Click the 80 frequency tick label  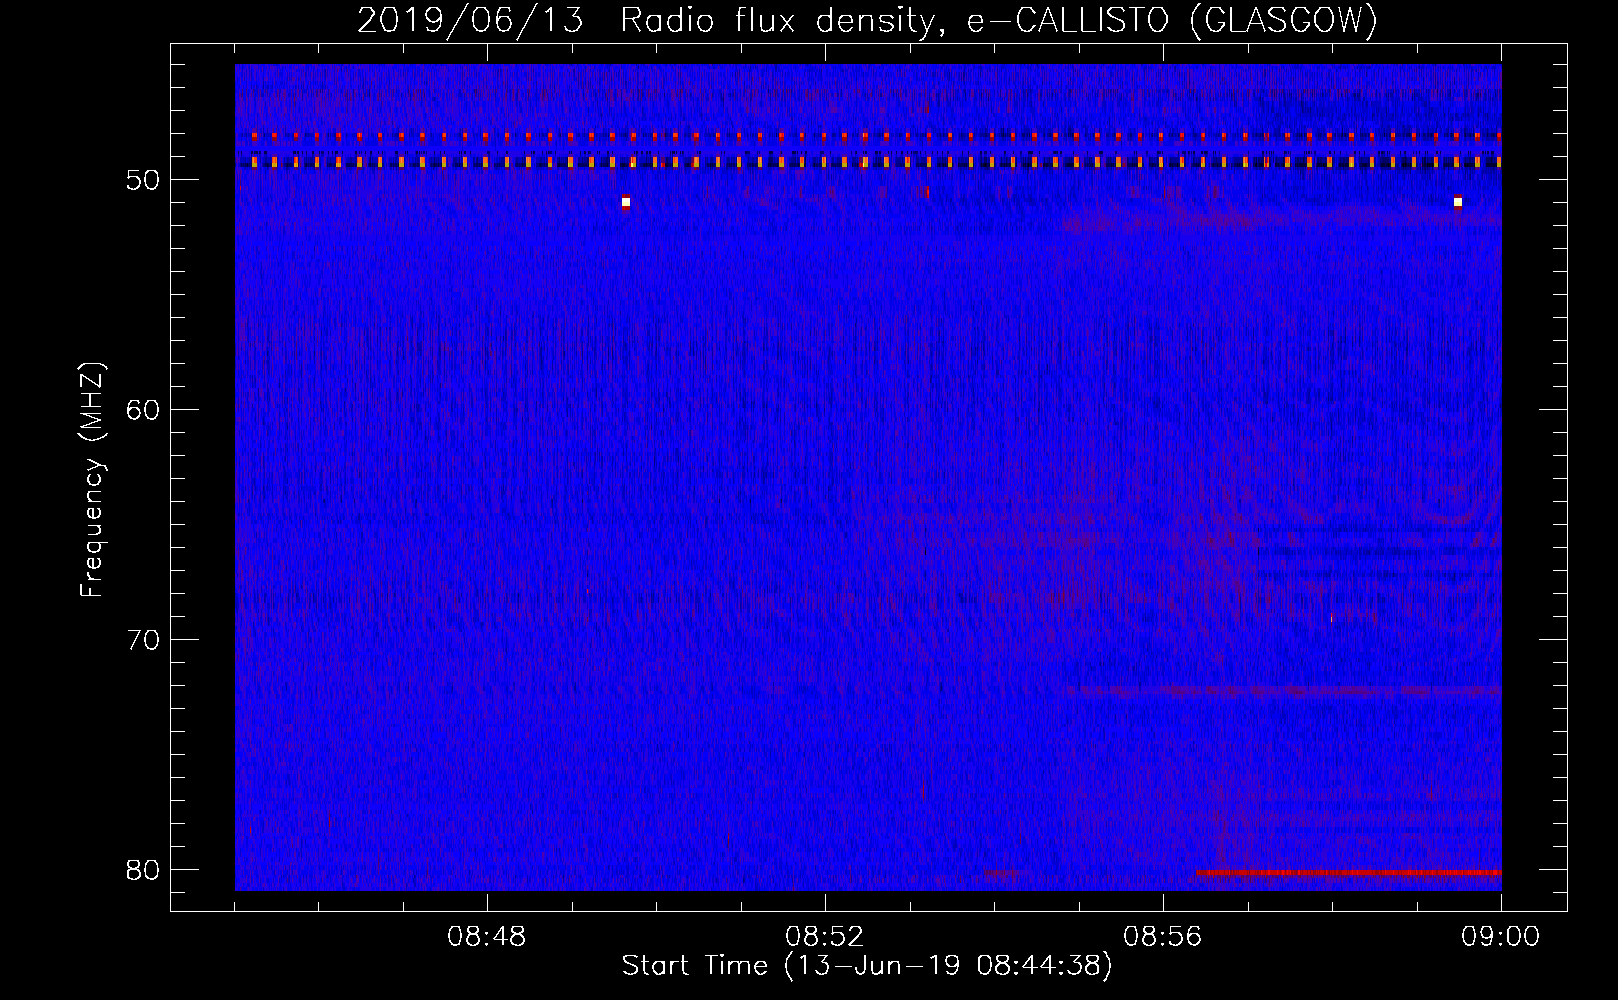(x=144, y=870)
